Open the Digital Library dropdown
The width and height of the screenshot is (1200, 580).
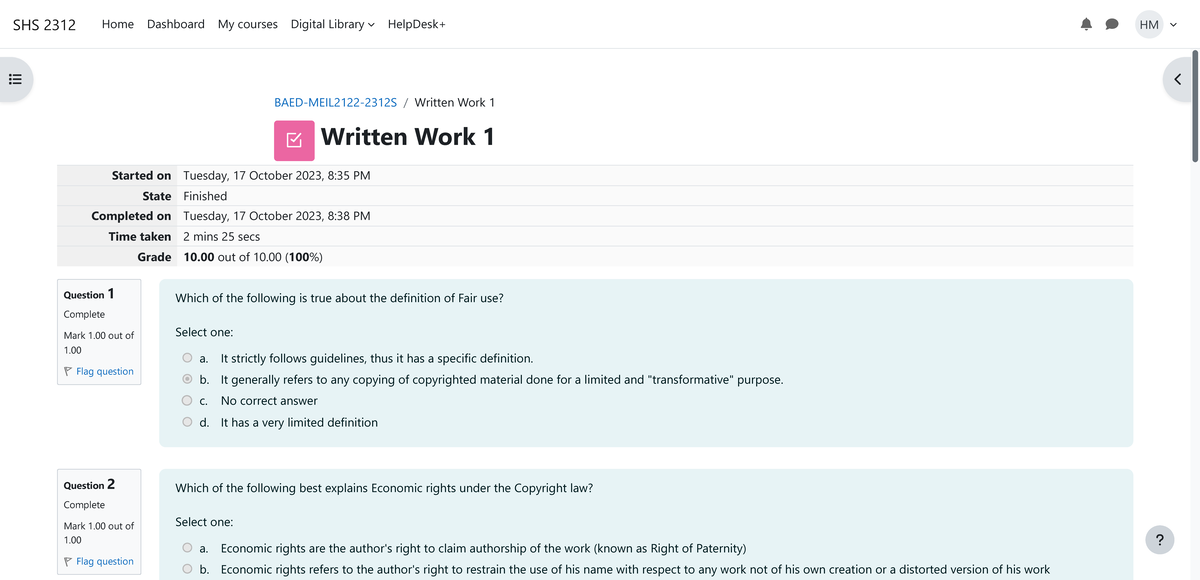click(331, 24)
